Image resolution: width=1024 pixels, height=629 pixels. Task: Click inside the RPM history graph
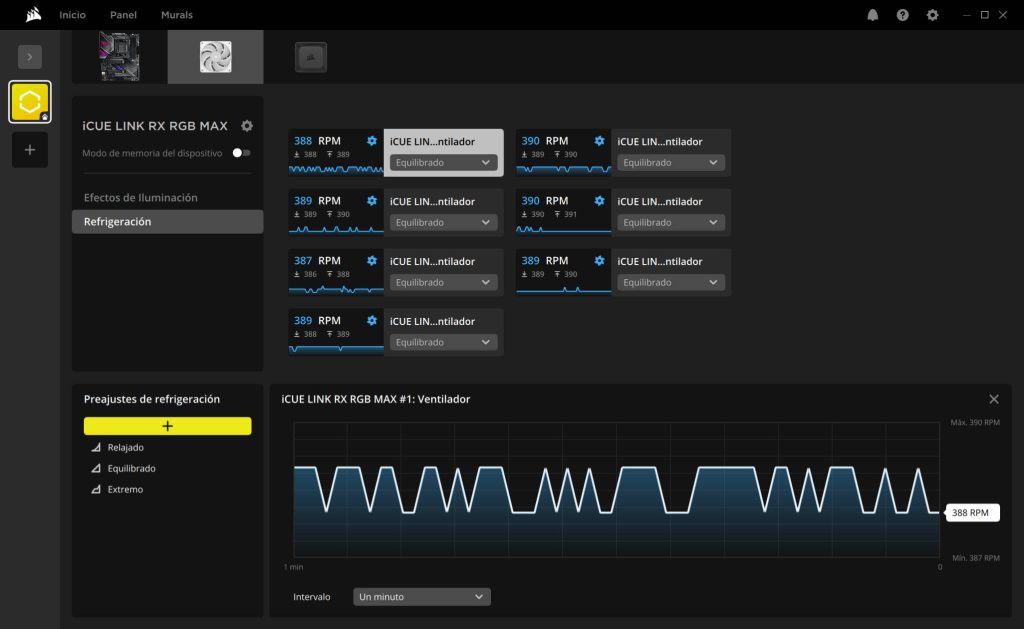[x=616, y=490]
